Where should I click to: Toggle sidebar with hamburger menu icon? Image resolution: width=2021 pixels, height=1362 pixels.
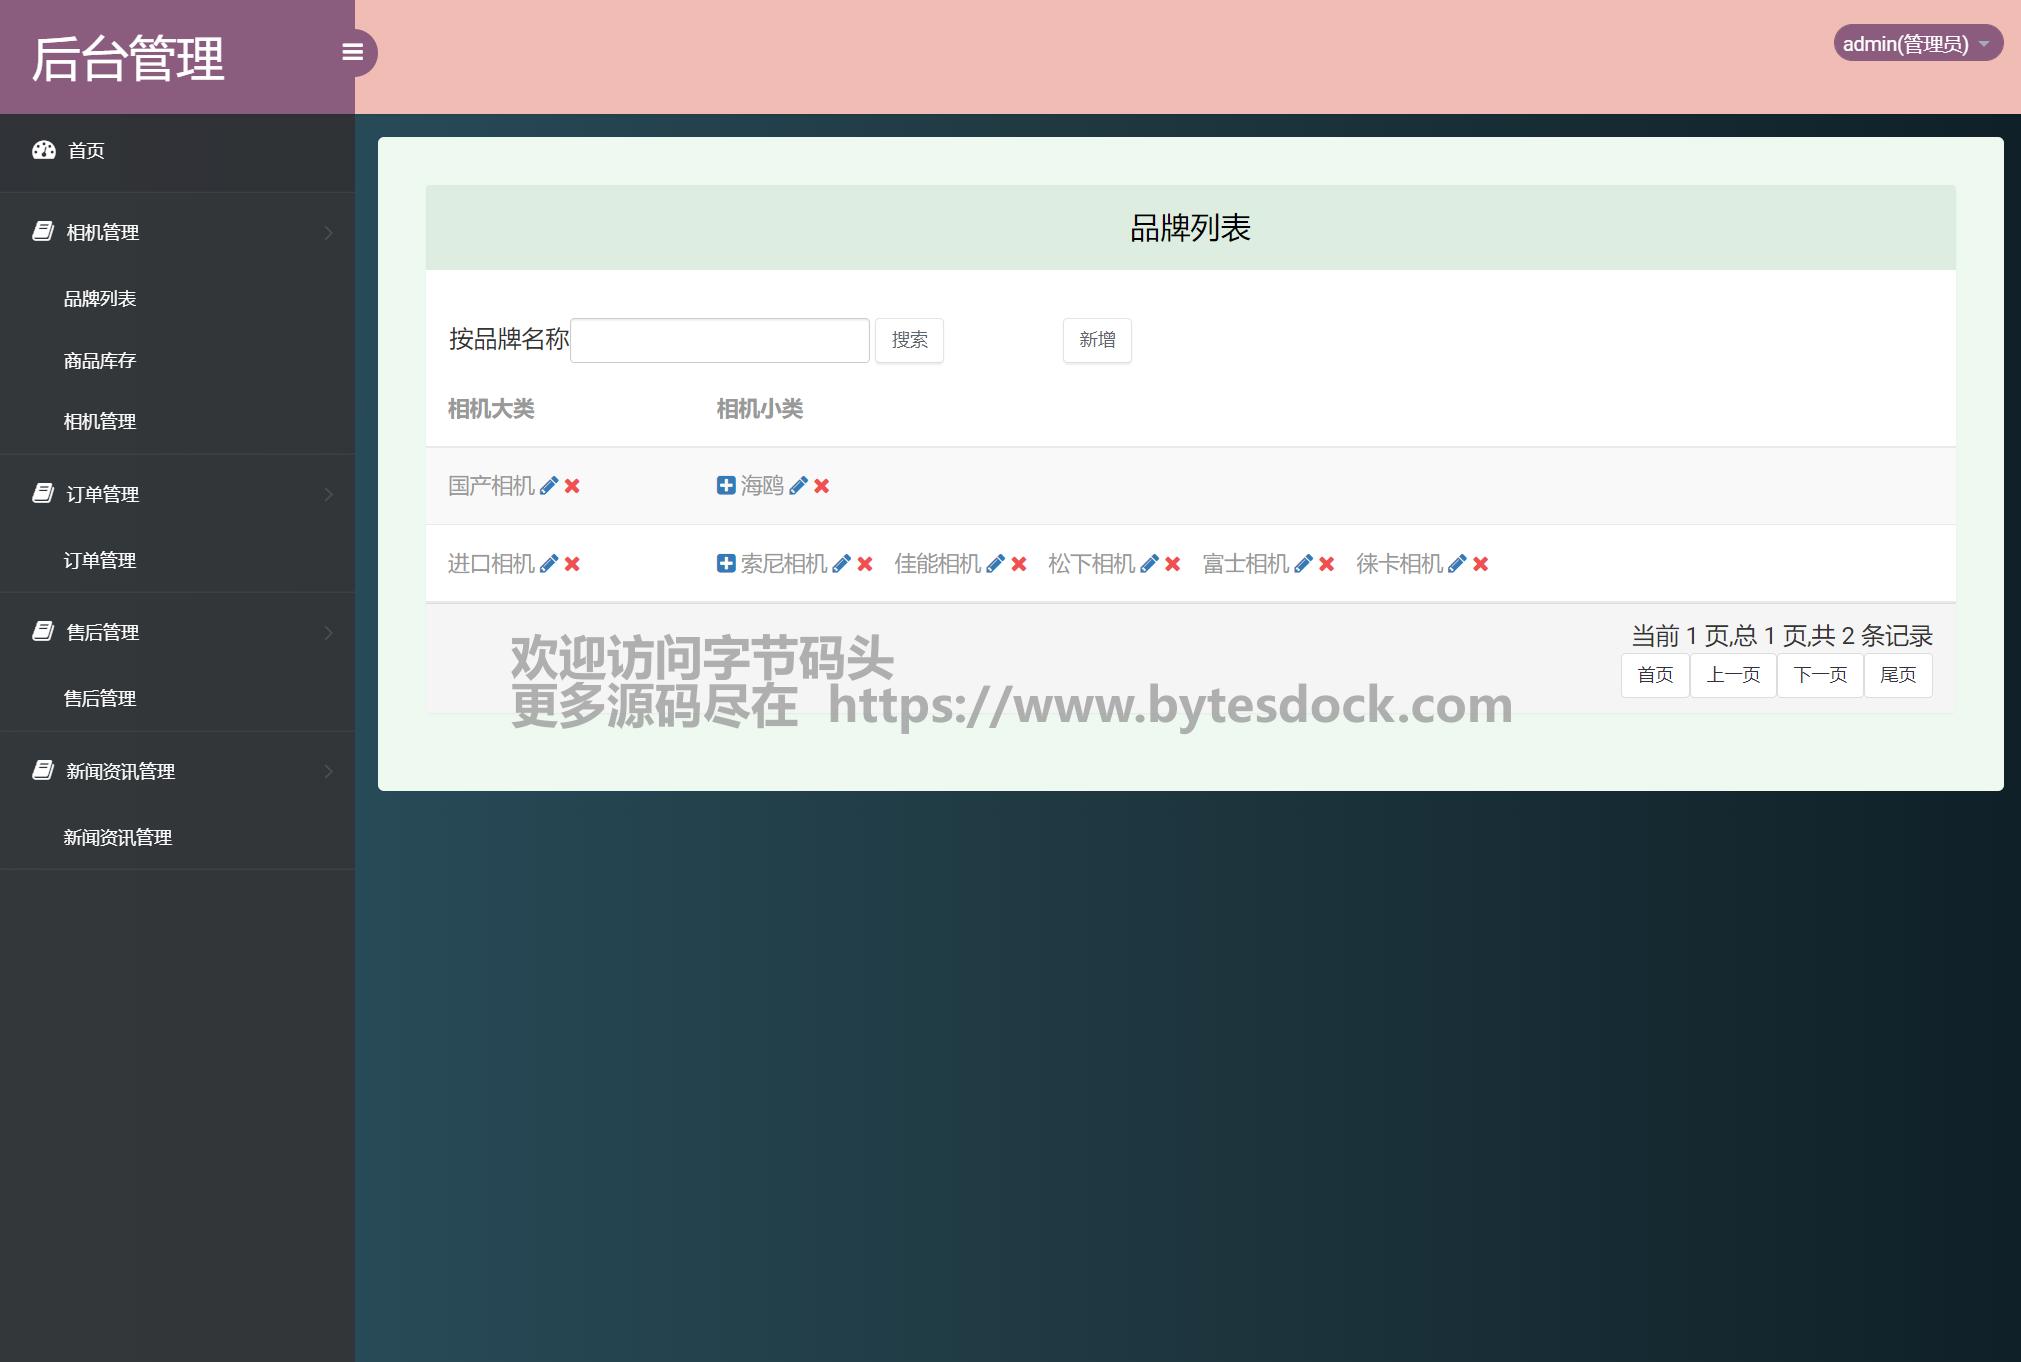[x=352, y=52]
